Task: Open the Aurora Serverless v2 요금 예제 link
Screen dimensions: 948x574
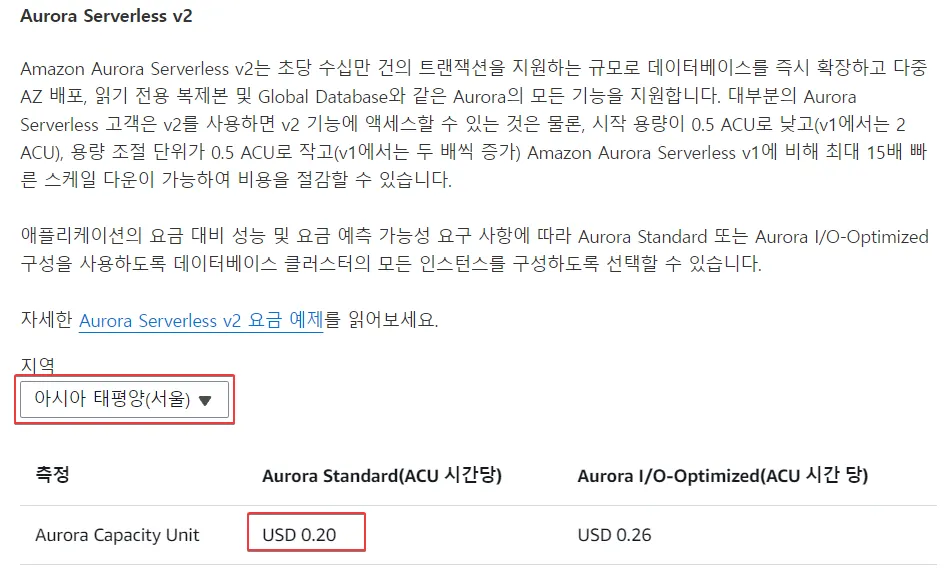Action: [200, 321]
